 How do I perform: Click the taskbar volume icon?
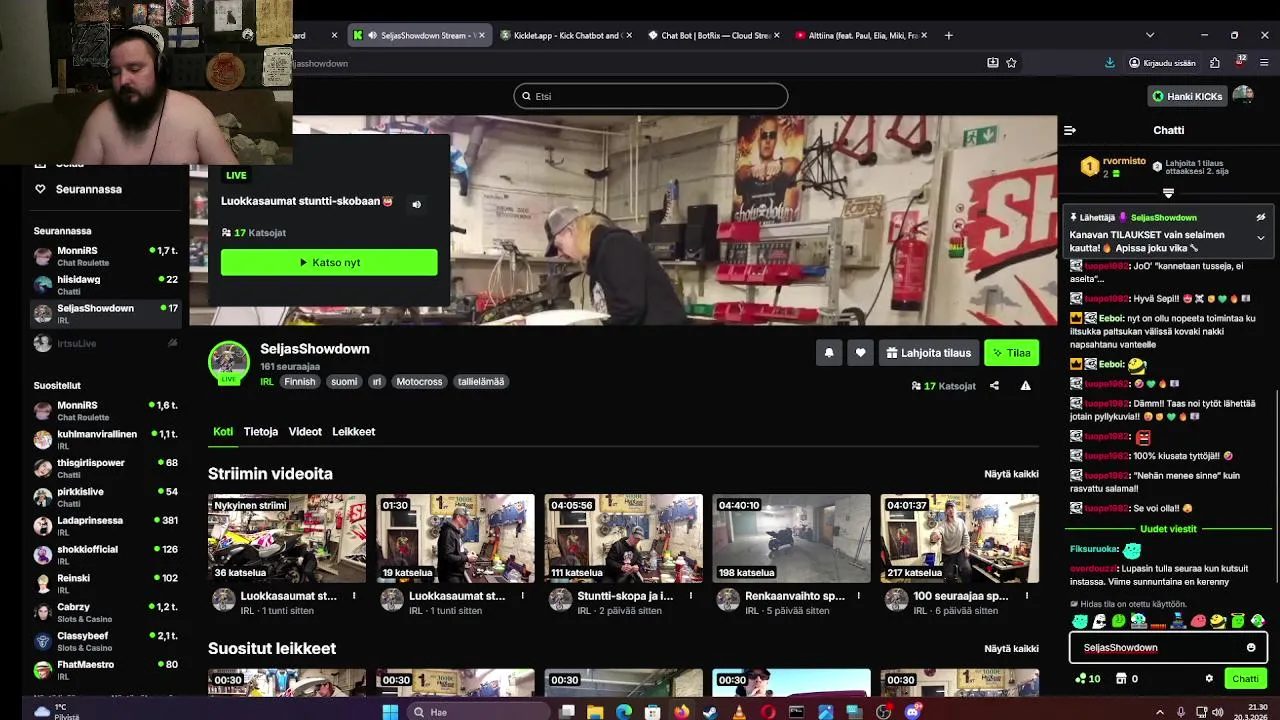tap(1217, 712)
